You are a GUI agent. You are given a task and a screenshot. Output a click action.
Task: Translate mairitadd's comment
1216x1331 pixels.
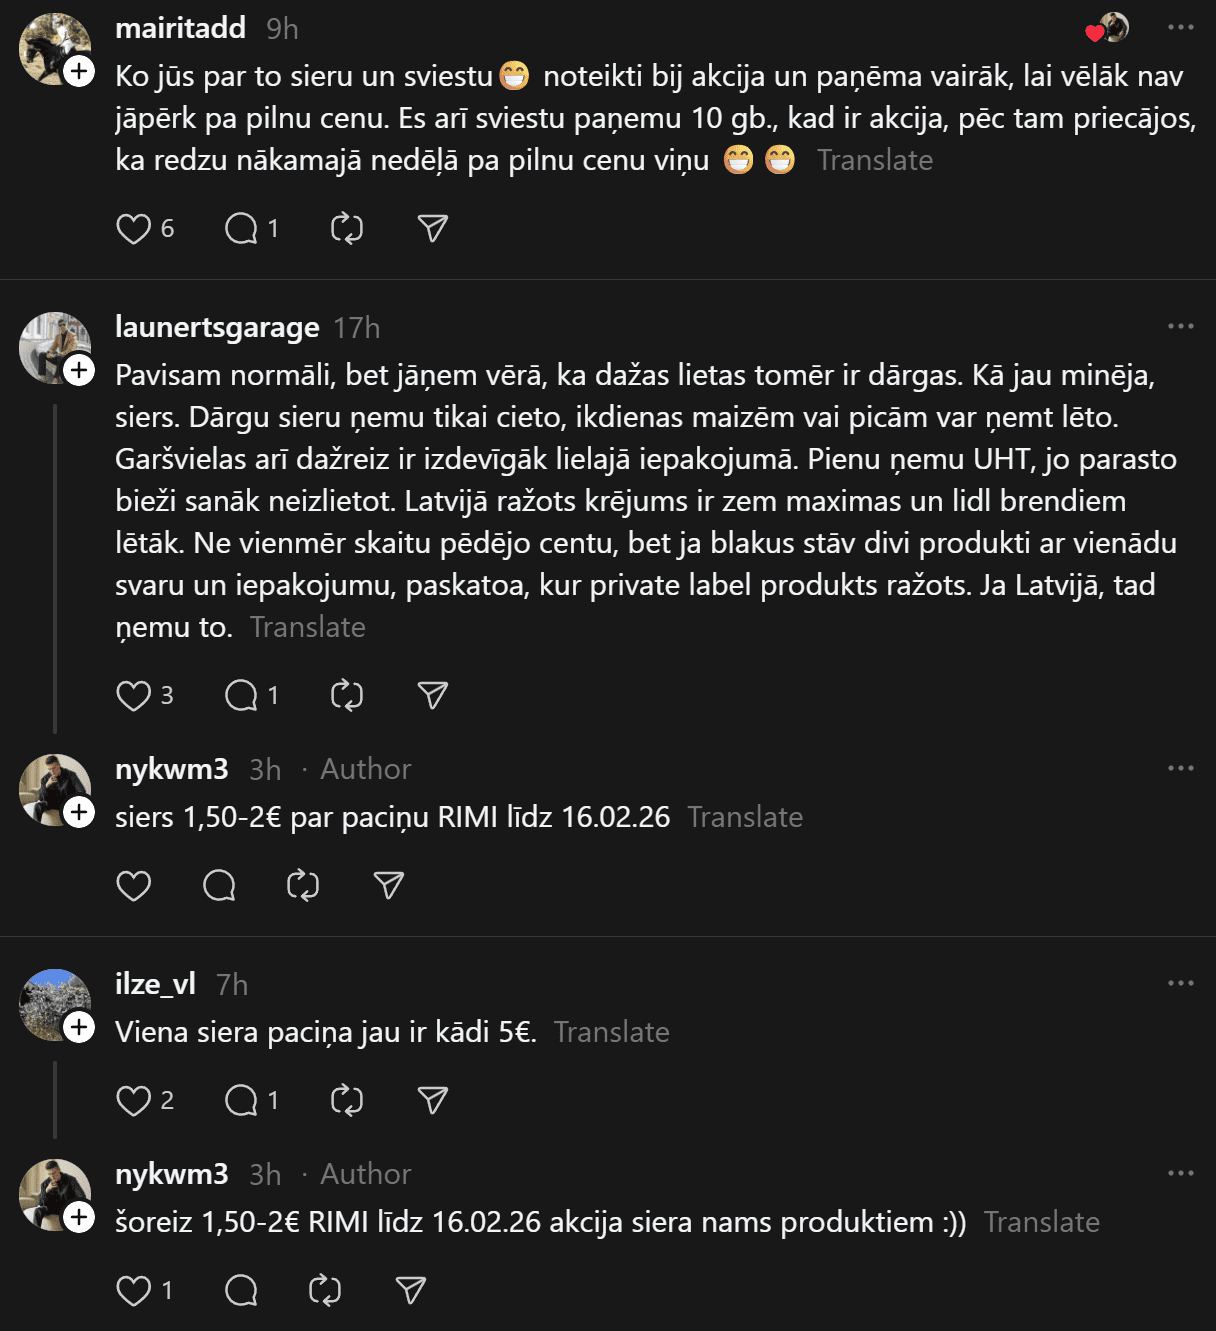(875, 160)
